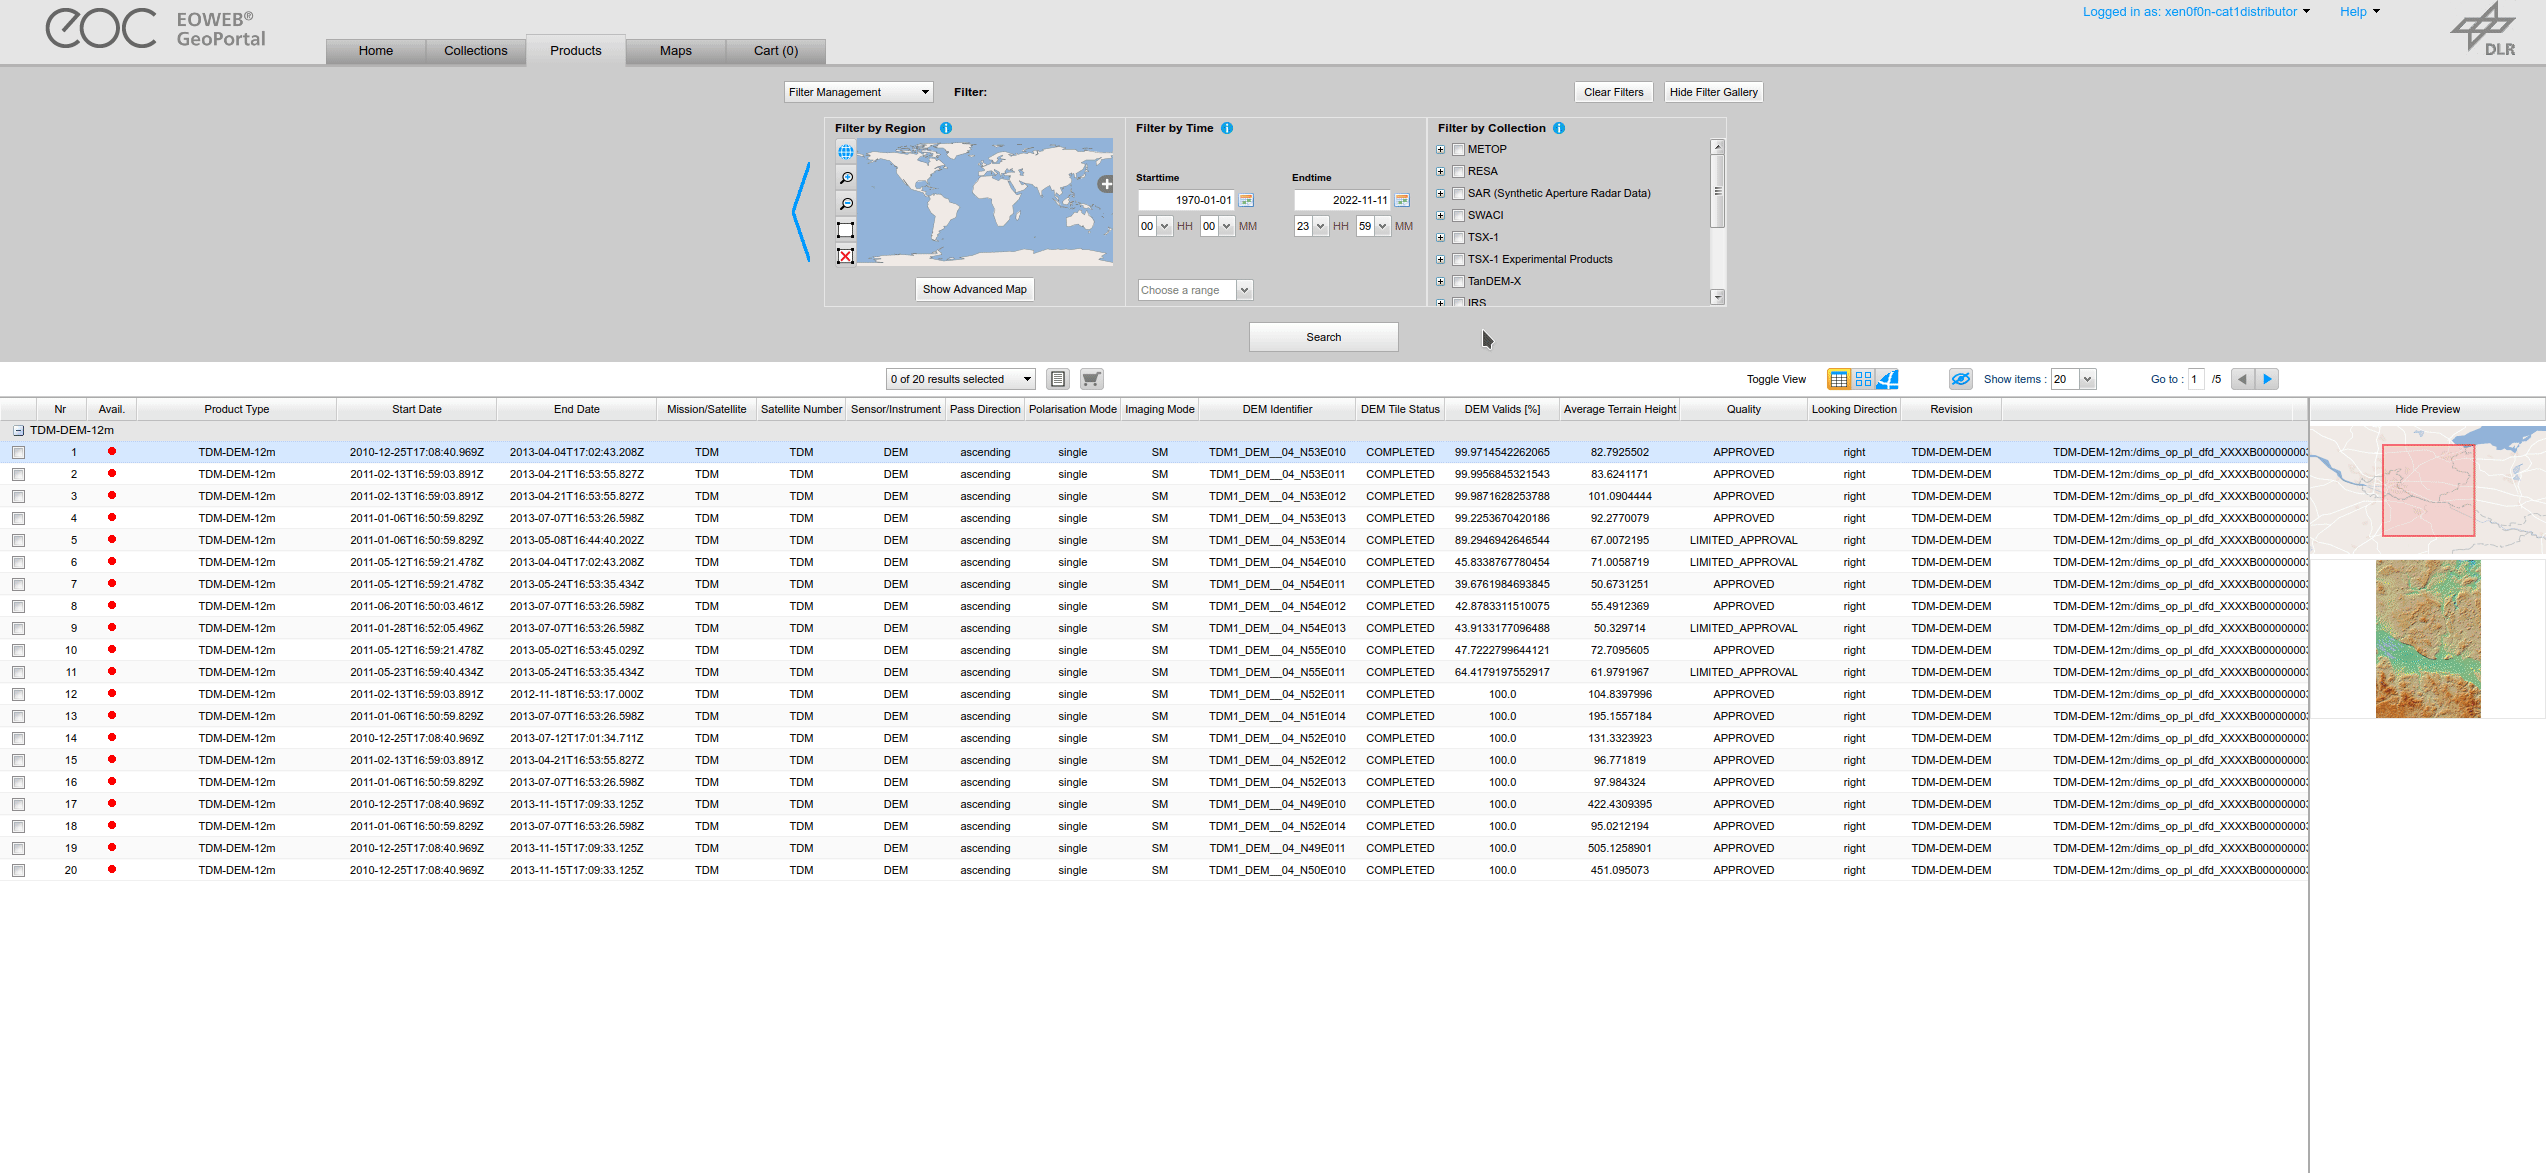Switch to the Collections tab
2546x1173 pixels.
[475, 51]
